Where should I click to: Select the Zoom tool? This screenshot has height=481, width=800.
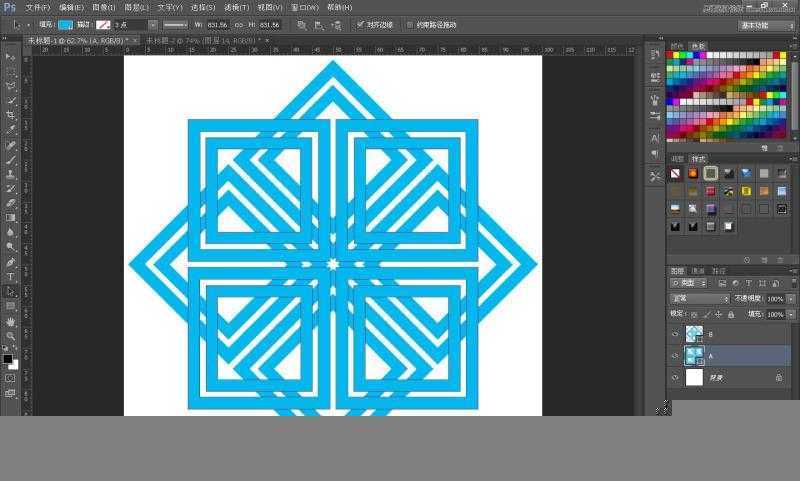(10, 336)
